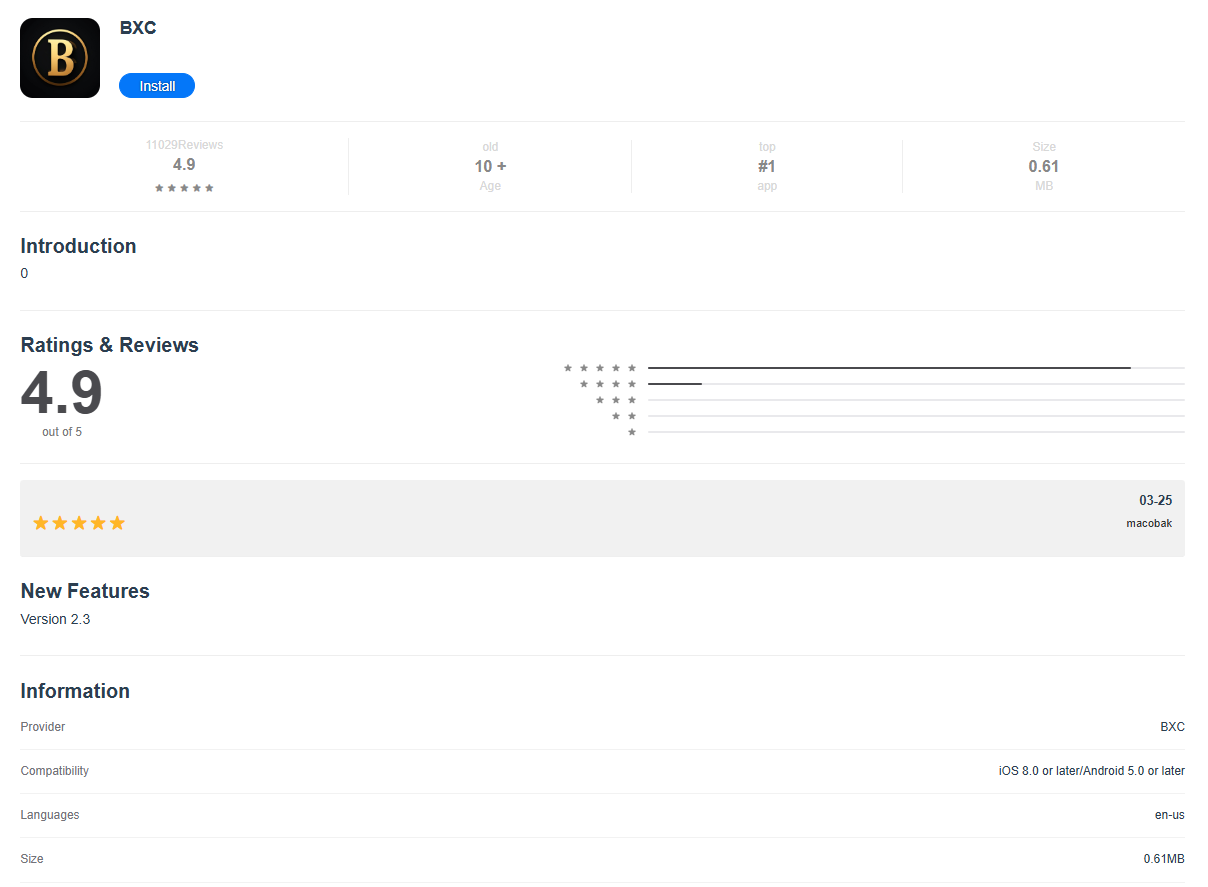Click the 0.61 MB size stat
This screenshot has width=1208, height=887.
(1043, 166)
